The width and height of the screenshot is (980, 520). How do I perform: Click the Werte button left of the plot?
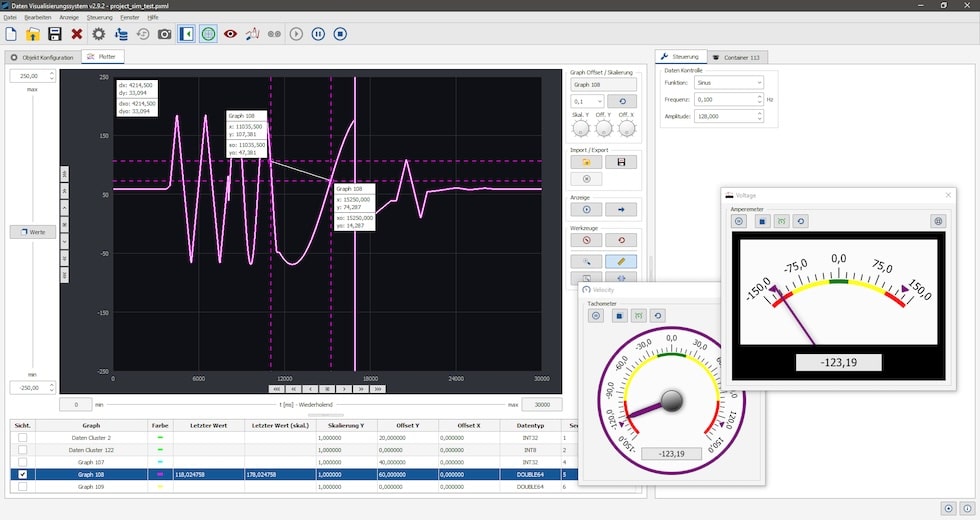(32, 232)
